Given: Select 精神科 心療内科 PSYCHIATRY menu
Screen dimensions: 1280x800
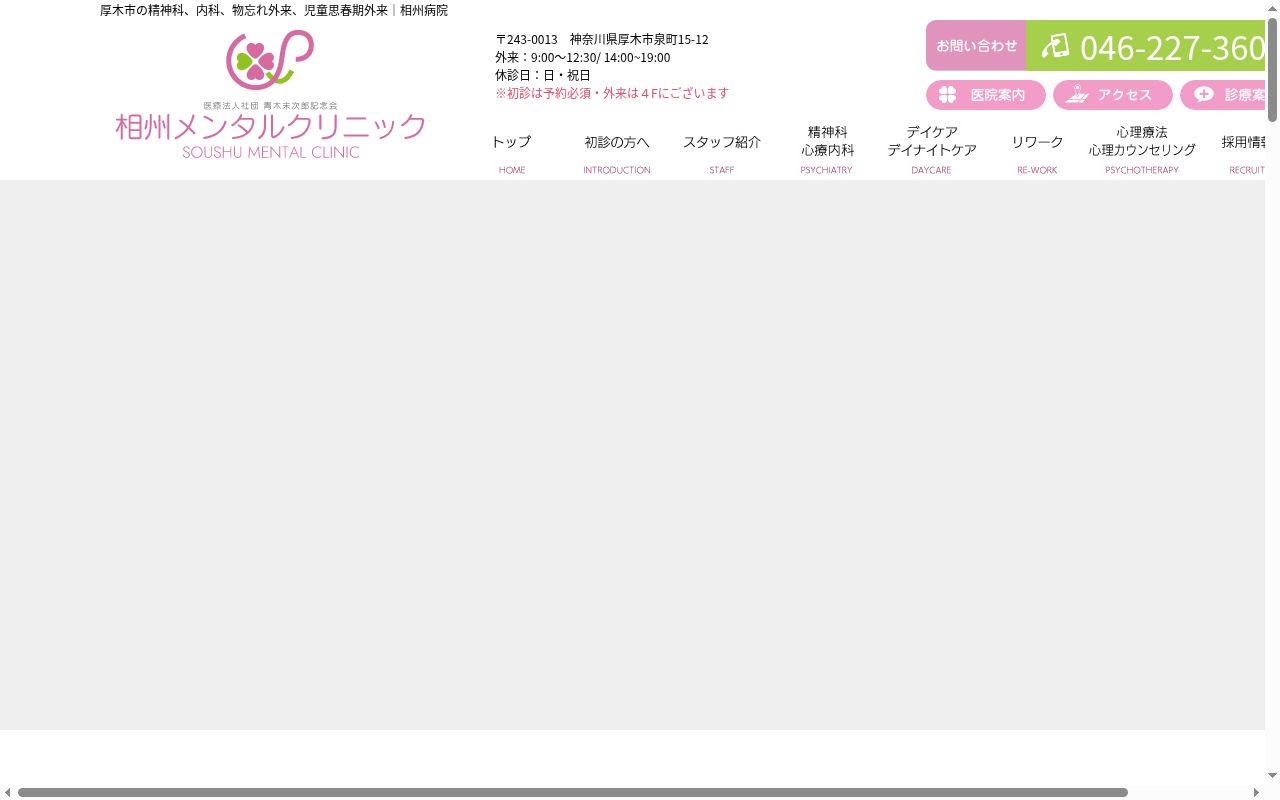Looking at the screenshot, I should (x=827, y=150).
